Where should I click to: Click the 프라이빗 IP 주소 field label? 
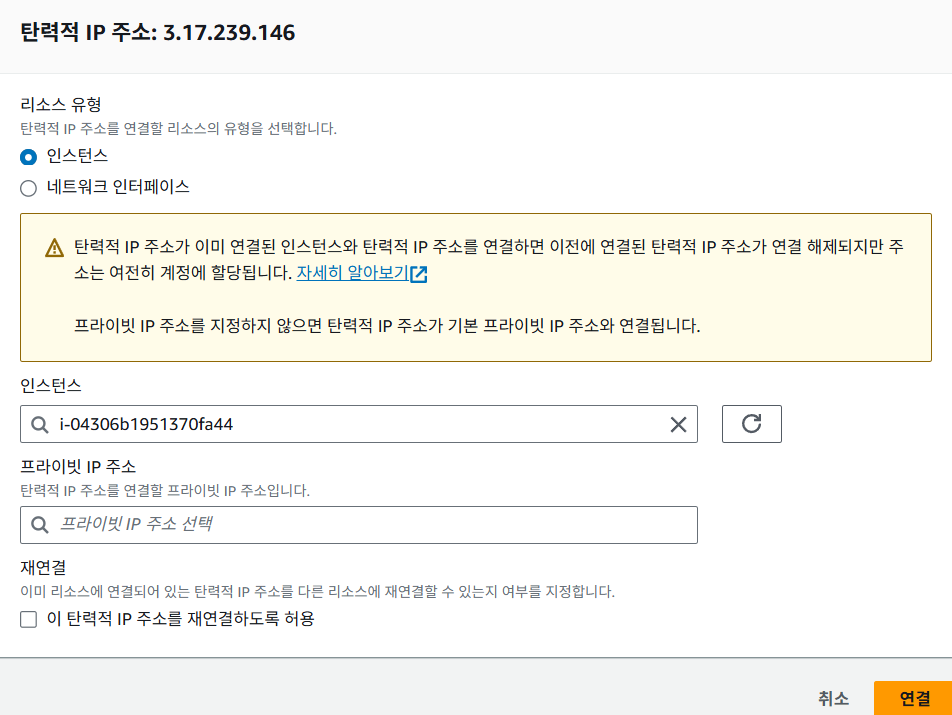point(78,466)
